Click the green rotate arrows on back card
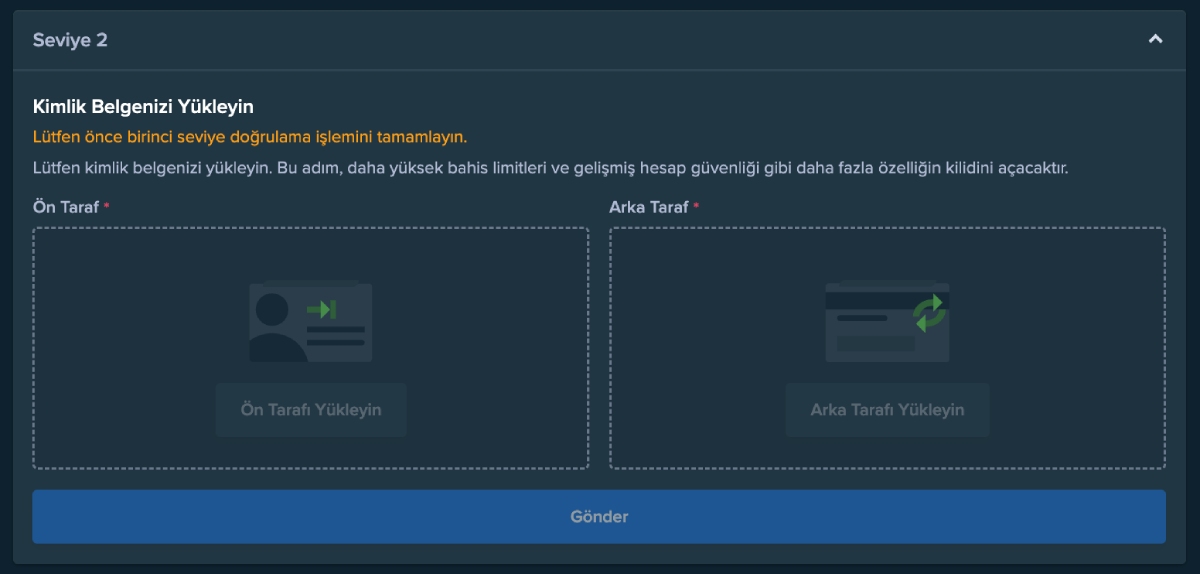The image size is (1200, 574). [x=929, y=313]
